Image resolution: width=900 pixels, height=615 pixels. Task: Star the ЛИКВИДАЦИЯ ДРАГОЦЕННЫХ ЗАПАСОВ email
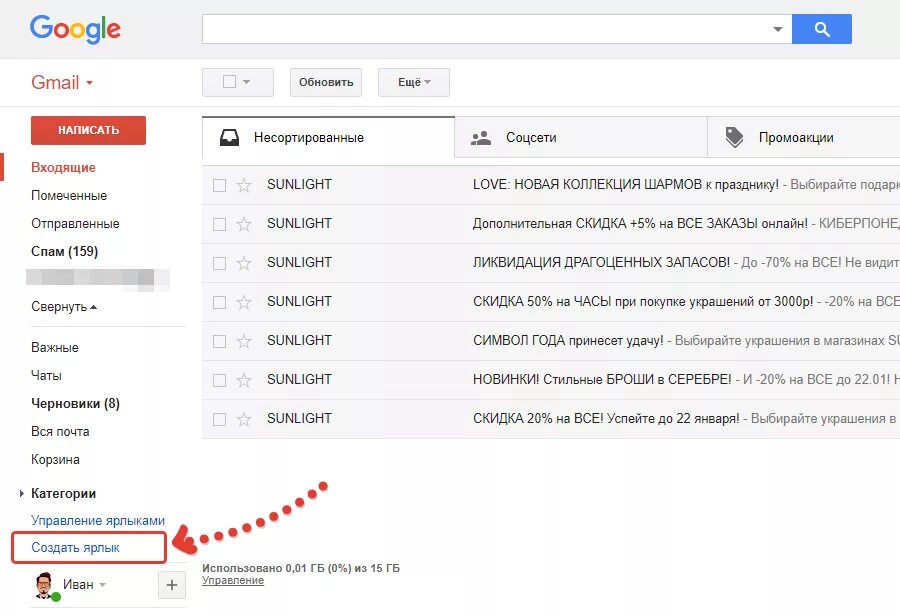click(244, 263)
